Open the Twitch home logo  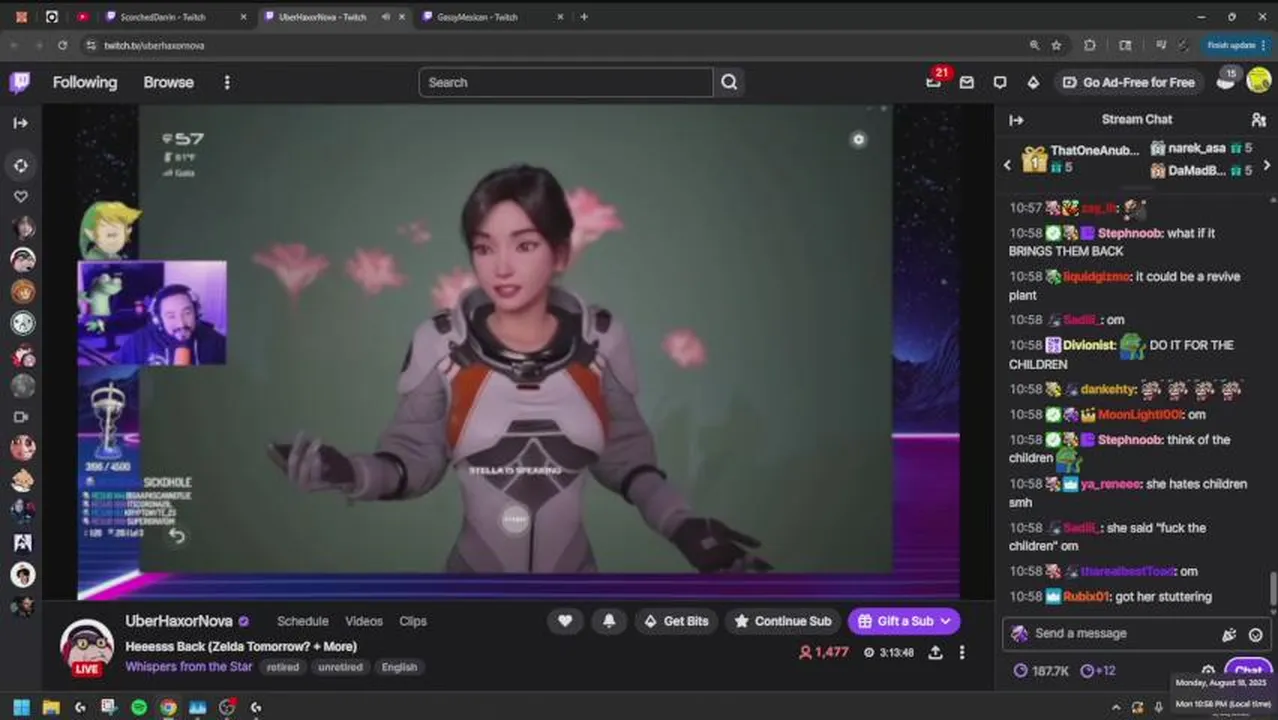[x=19, y=82]
